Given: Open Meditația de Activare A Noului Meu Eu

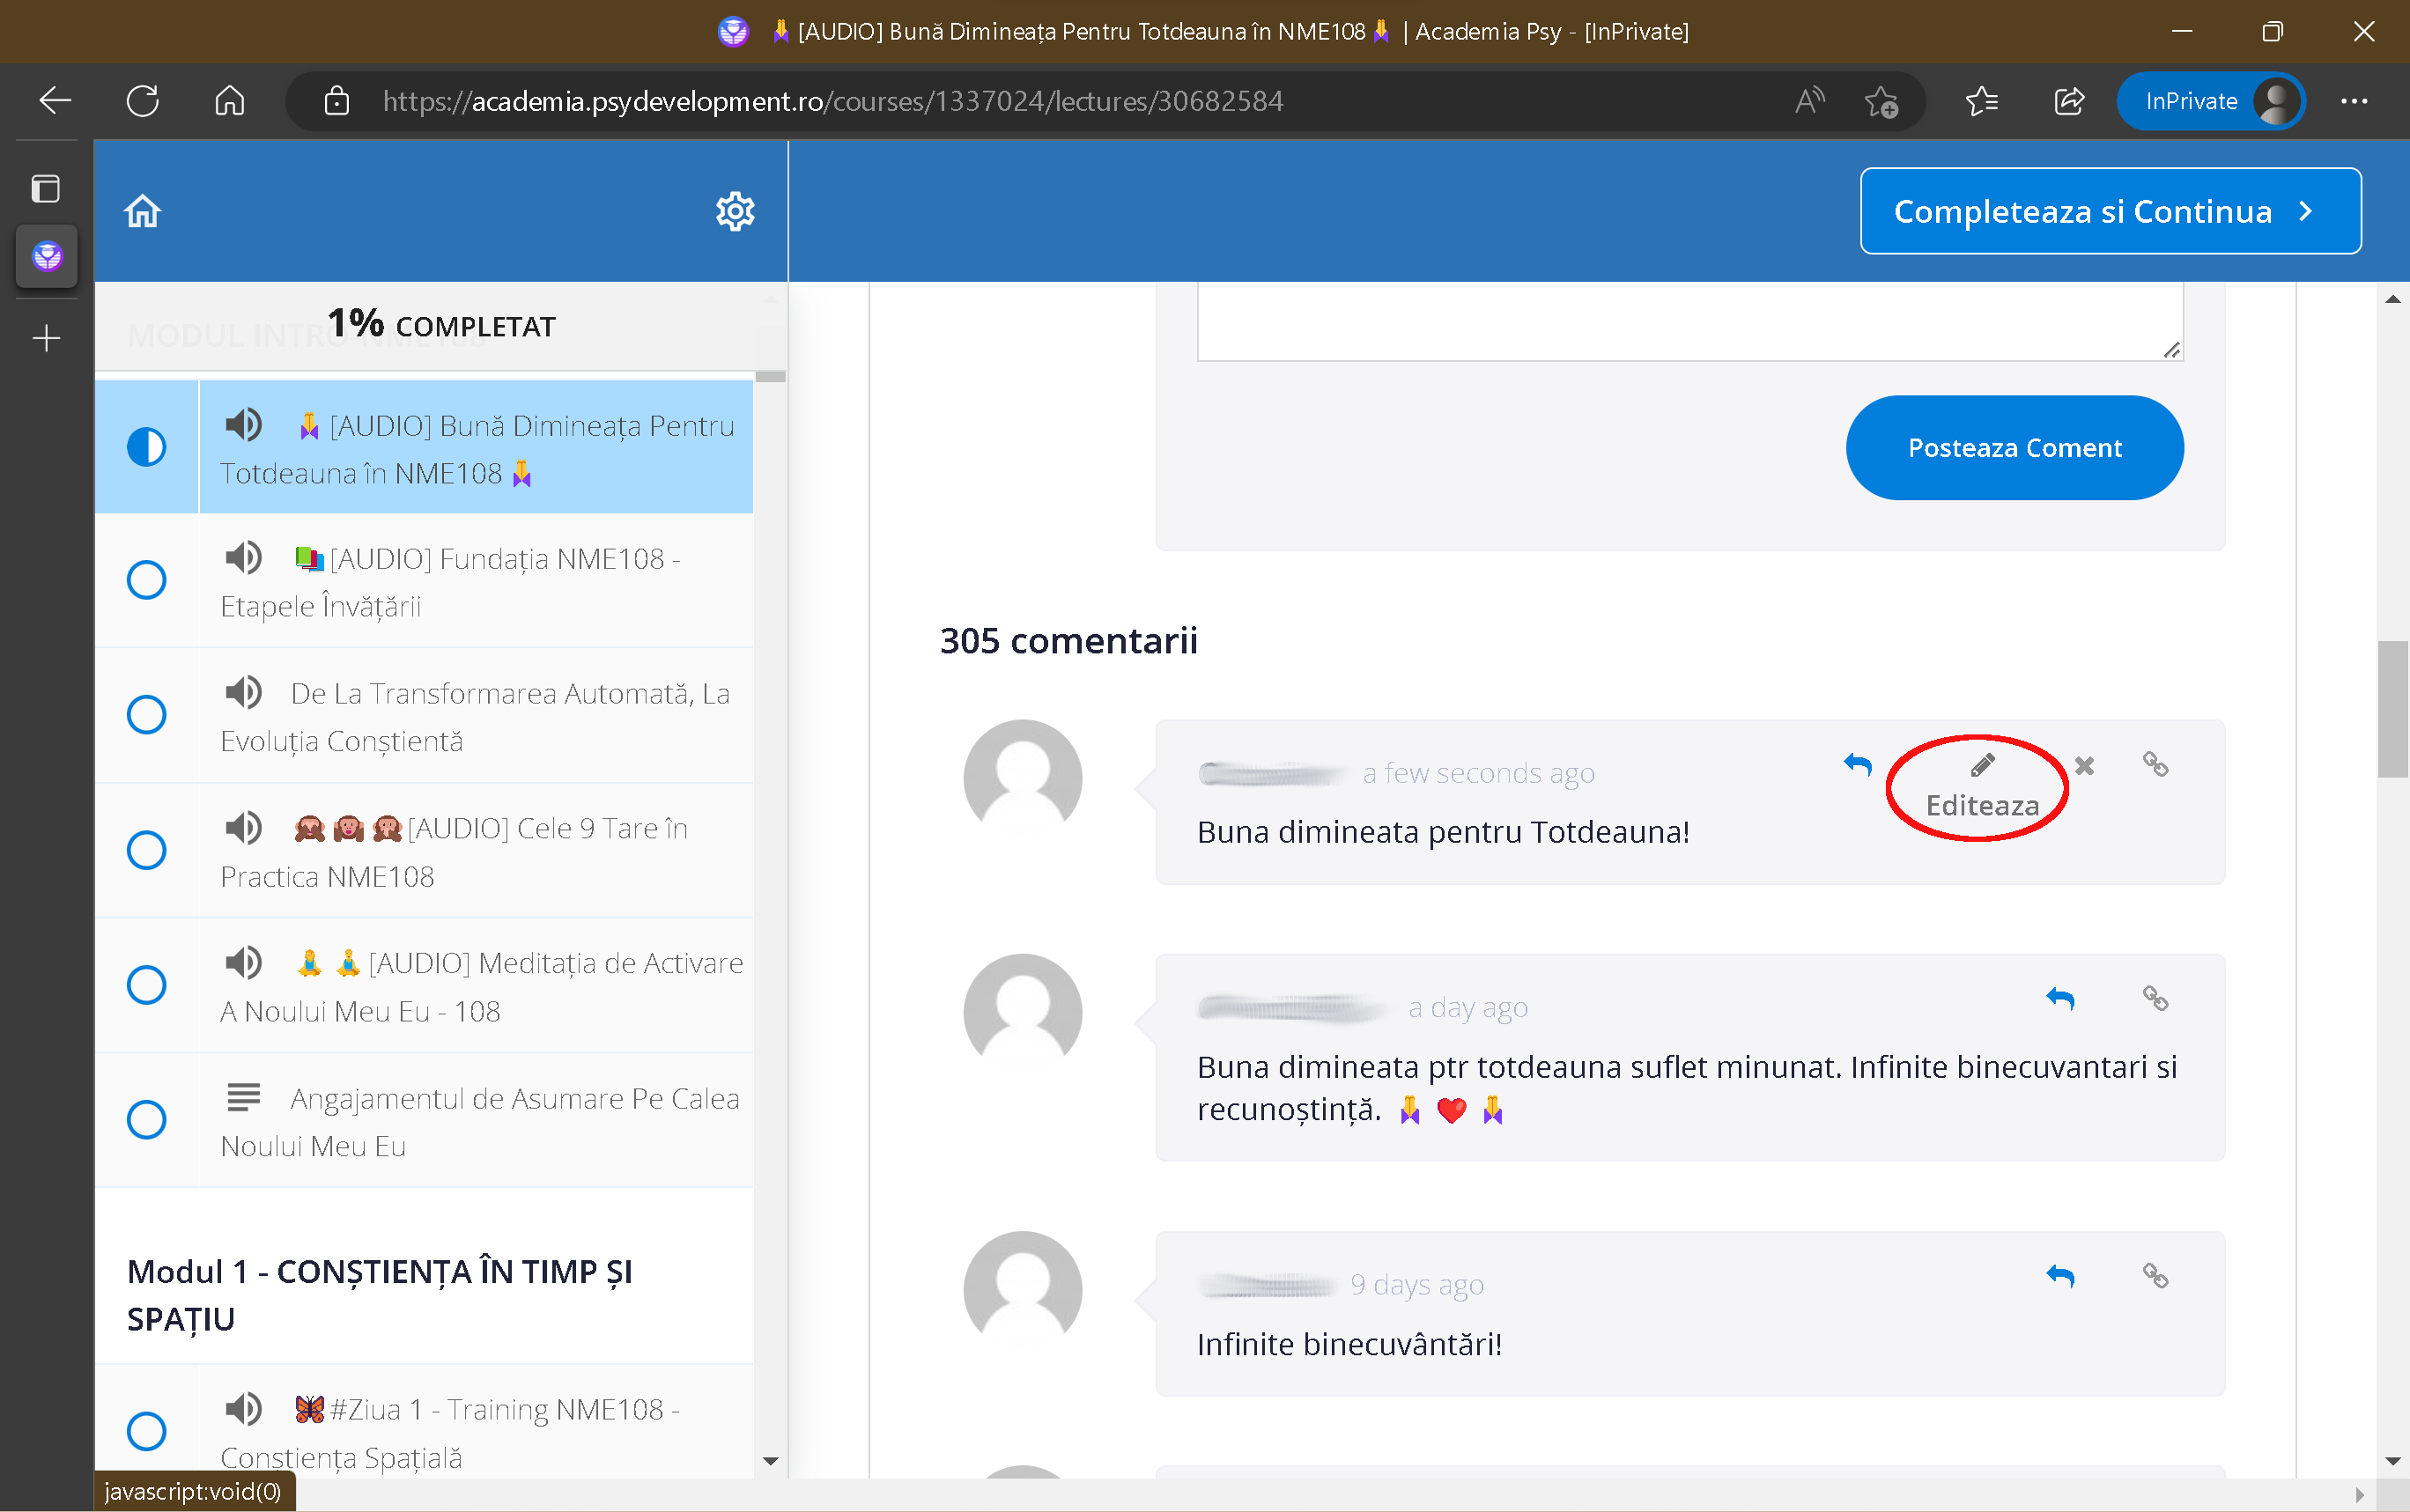Looking at the screenshot, I should tap(476, 985).
